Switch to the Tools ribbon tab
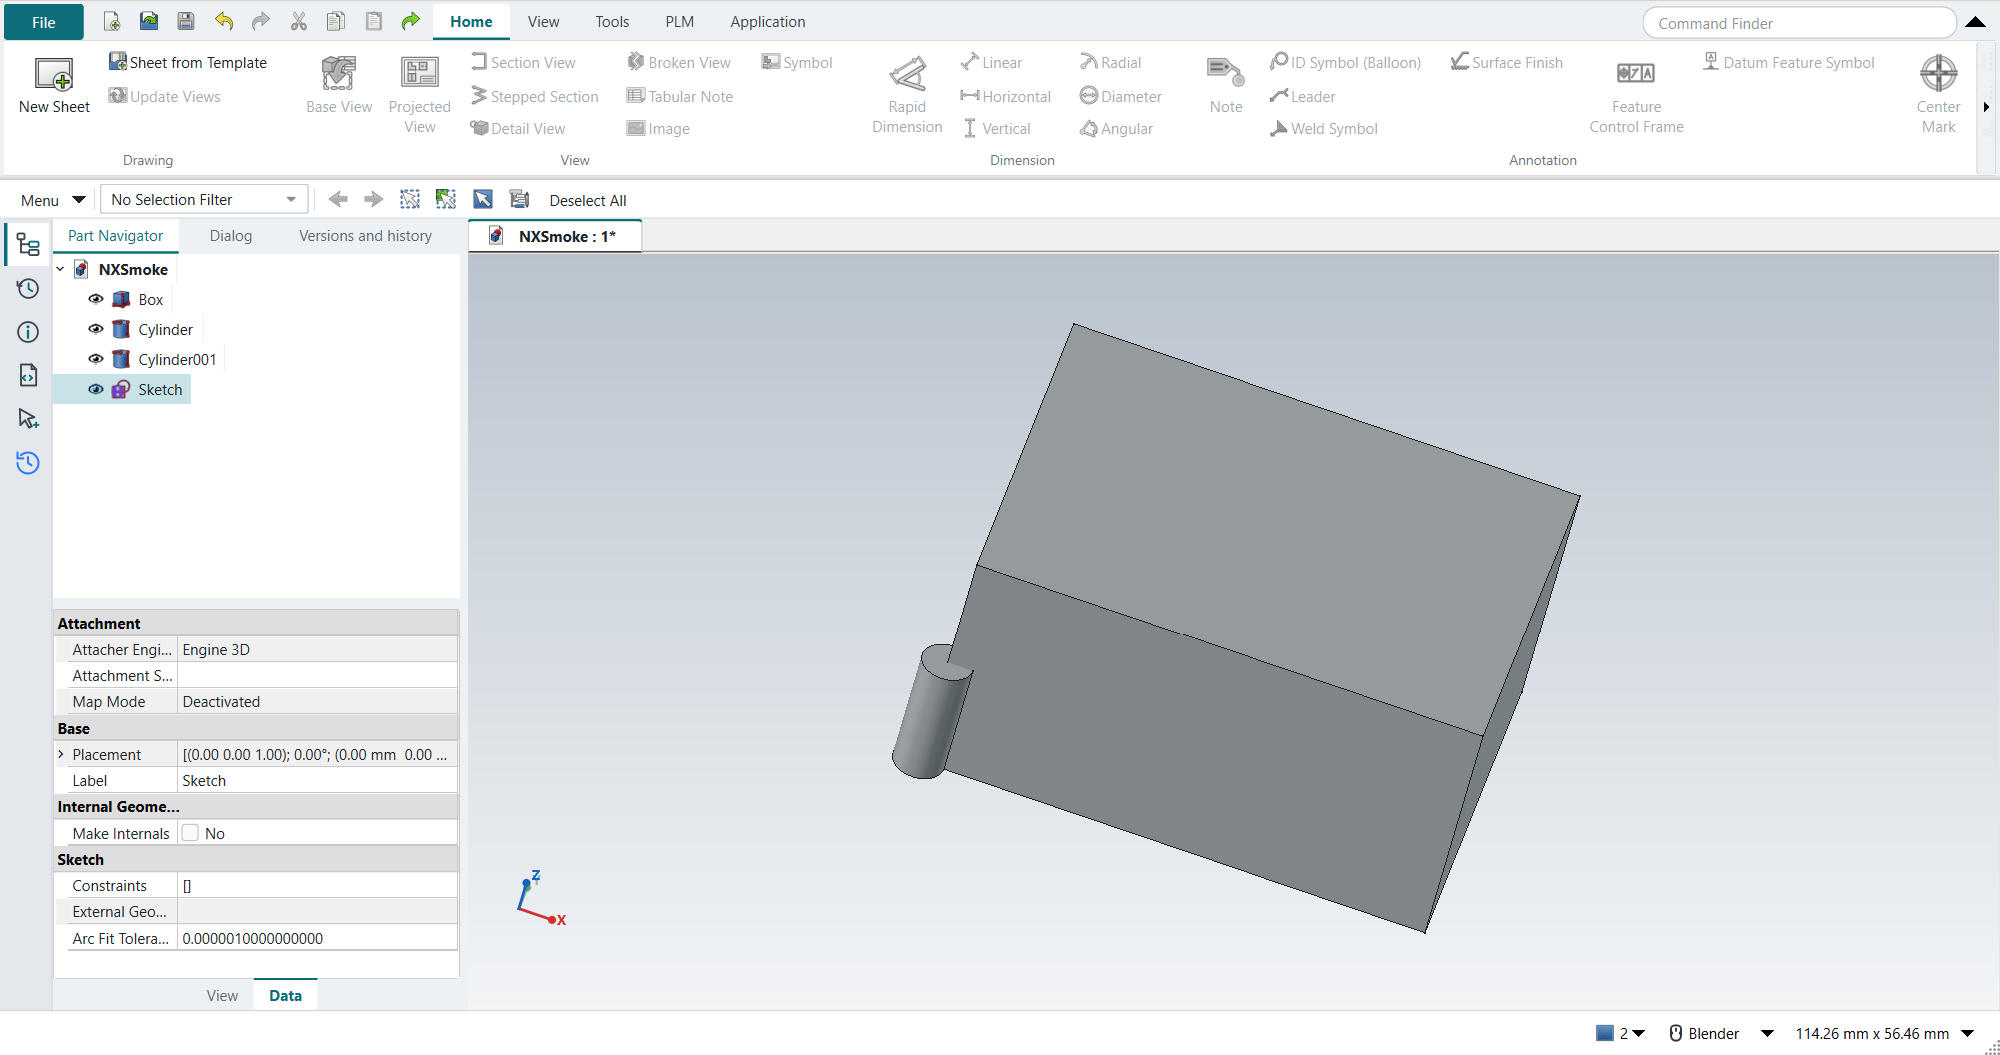Image resolution: width=2000 pixels, height=1055 pixels. point(612,22)
